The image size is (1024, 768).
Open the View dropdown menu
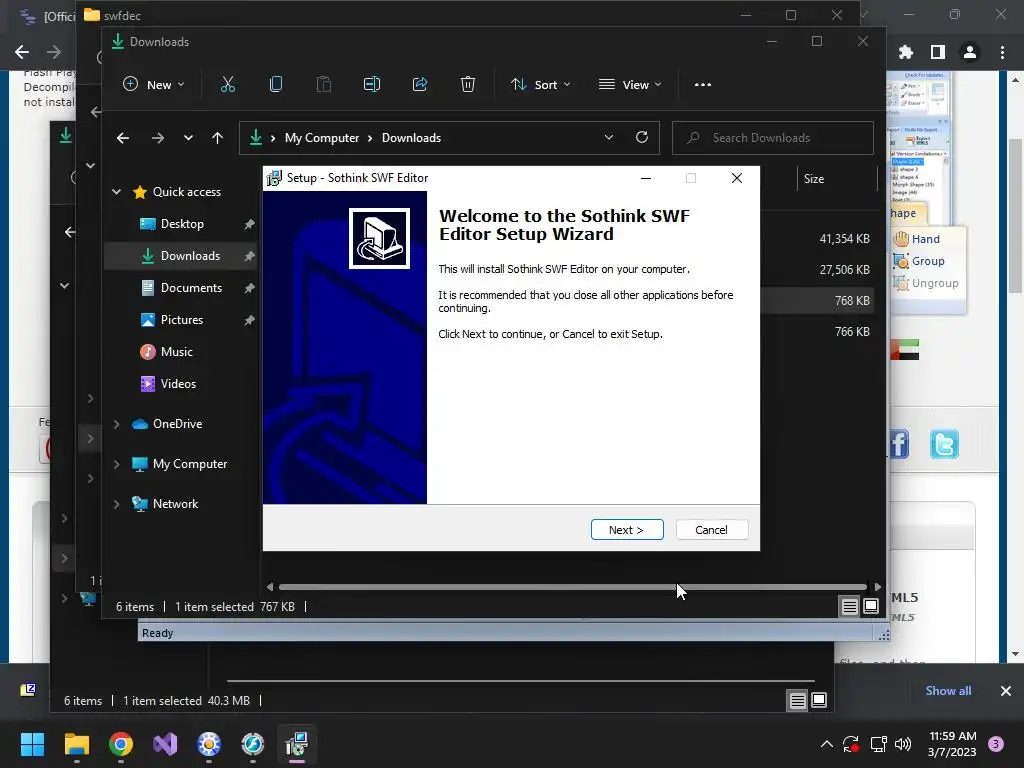[x=630, y=84]
